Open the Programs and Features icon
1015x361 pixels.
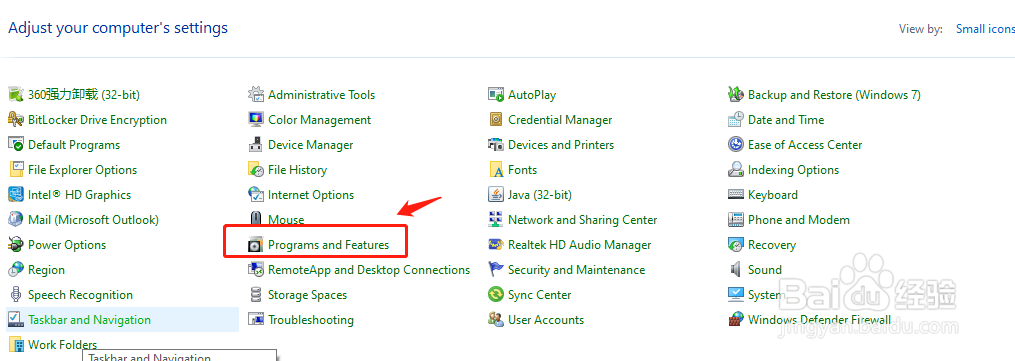click(x=256, y=245)
